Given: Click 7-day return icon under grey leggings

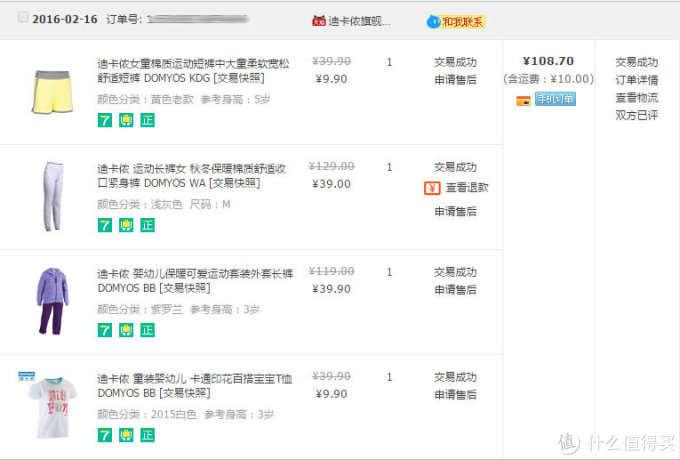Looking at the screenshot, I should tap(105, 225).
